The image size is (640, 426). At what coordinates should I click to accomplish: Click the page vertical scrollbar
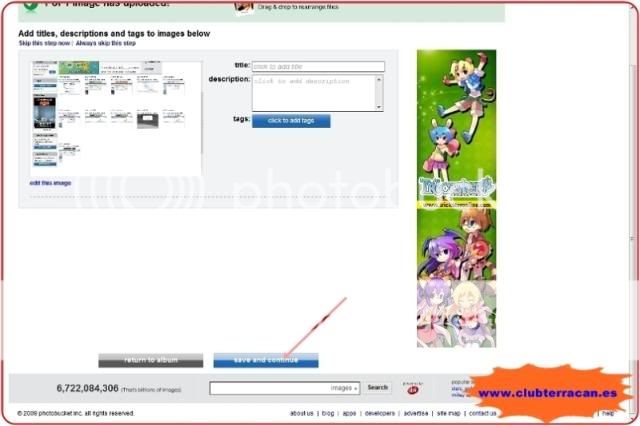point(633,239)
